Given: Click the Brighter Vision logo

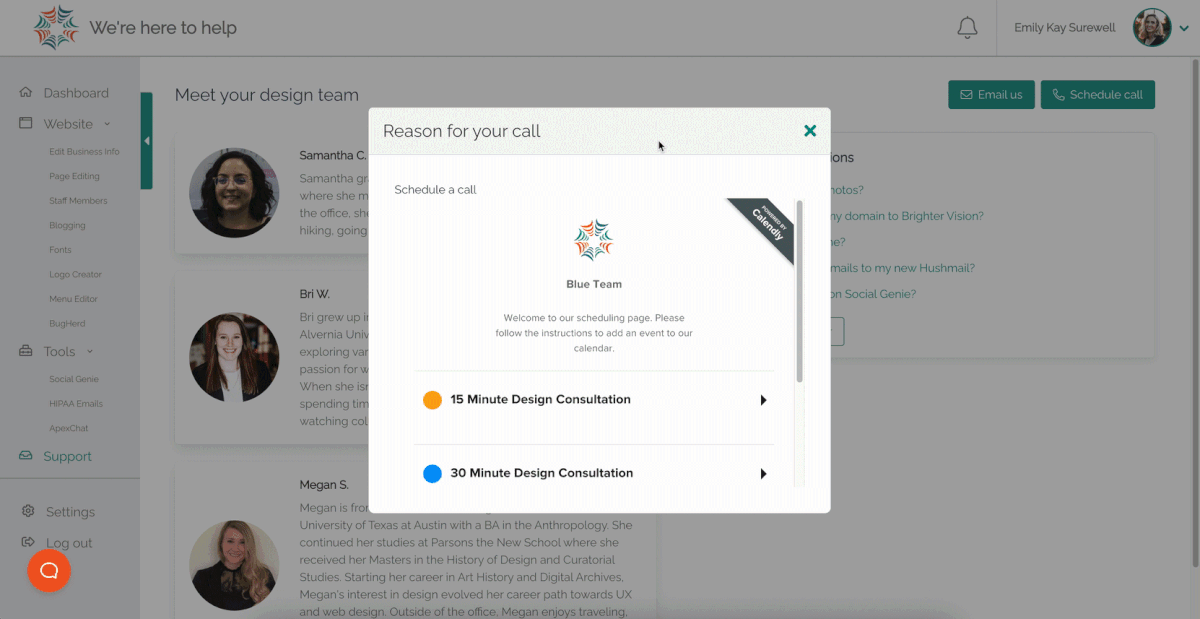Looking at the screenshot, I should click(55, 25).
